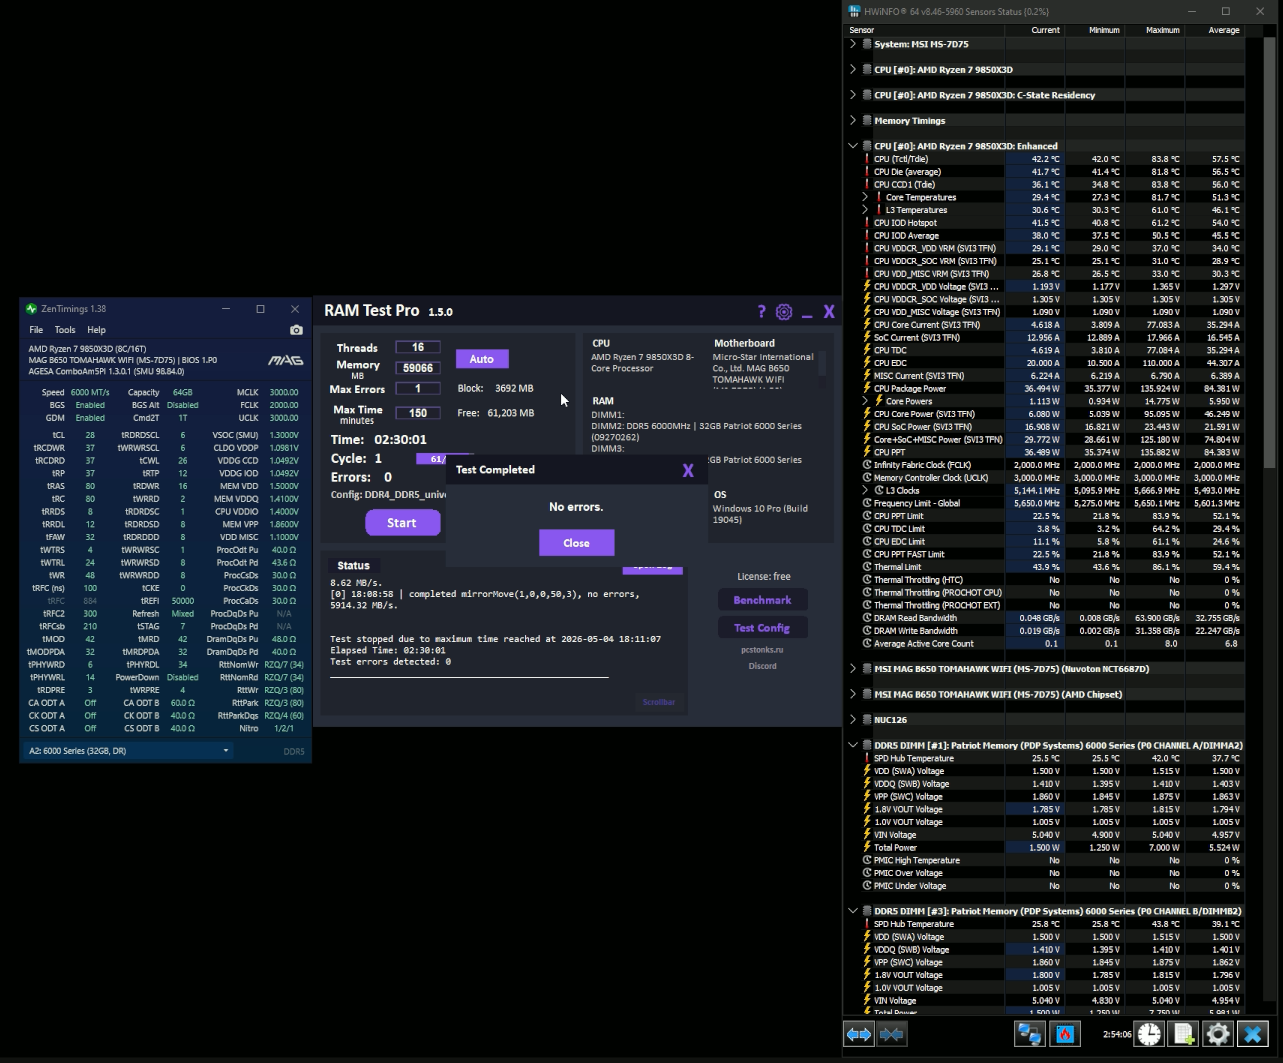This screenshot has height=1063, width=1283.
Task: Expand the Core Powers subgroup
Action: coord(865,401)
